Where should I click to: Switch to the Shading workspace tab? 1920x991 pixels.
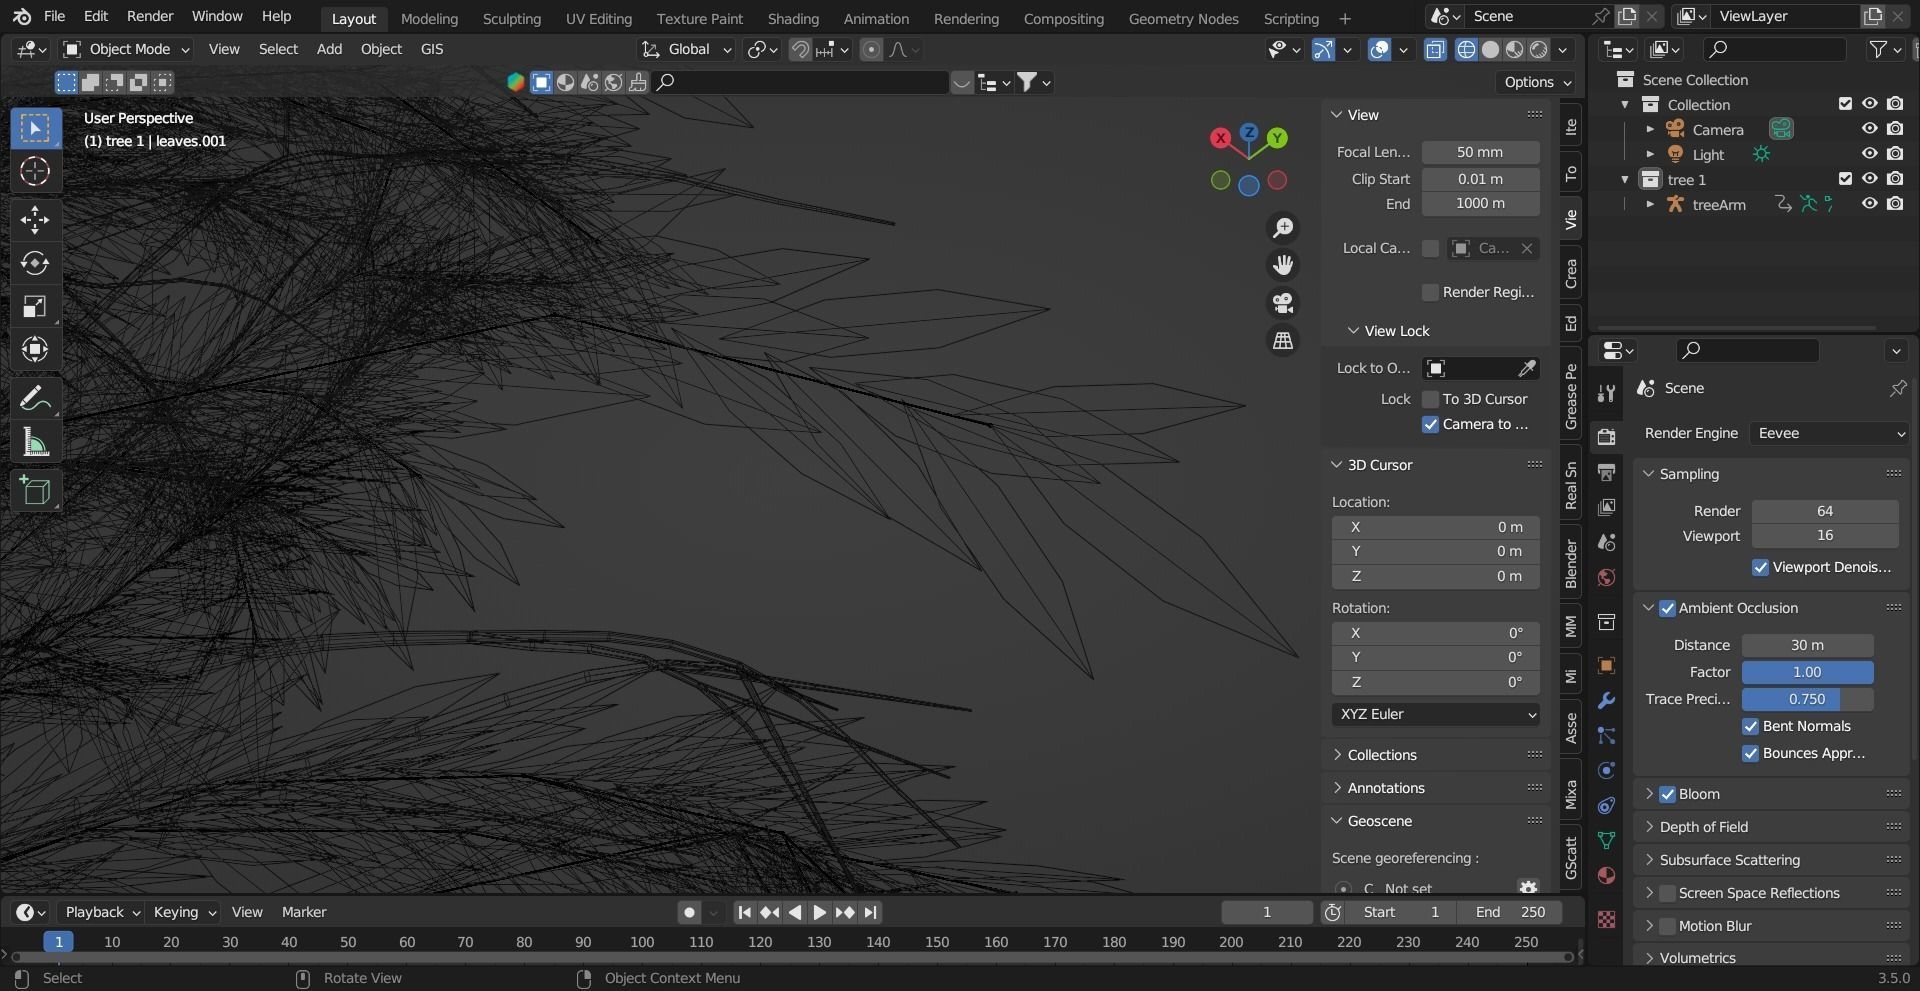pyautogui.click(x=793, y=18)
